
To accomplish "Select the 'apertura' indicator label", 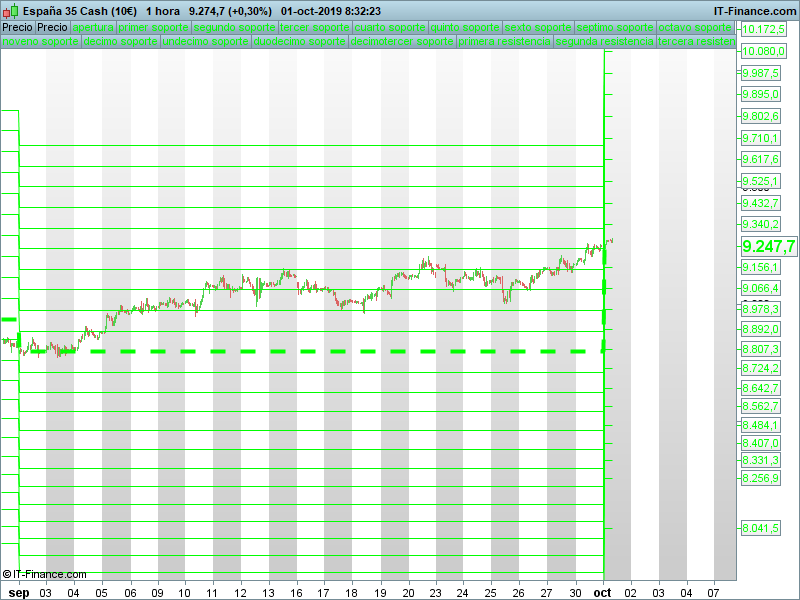I will 93,28.
